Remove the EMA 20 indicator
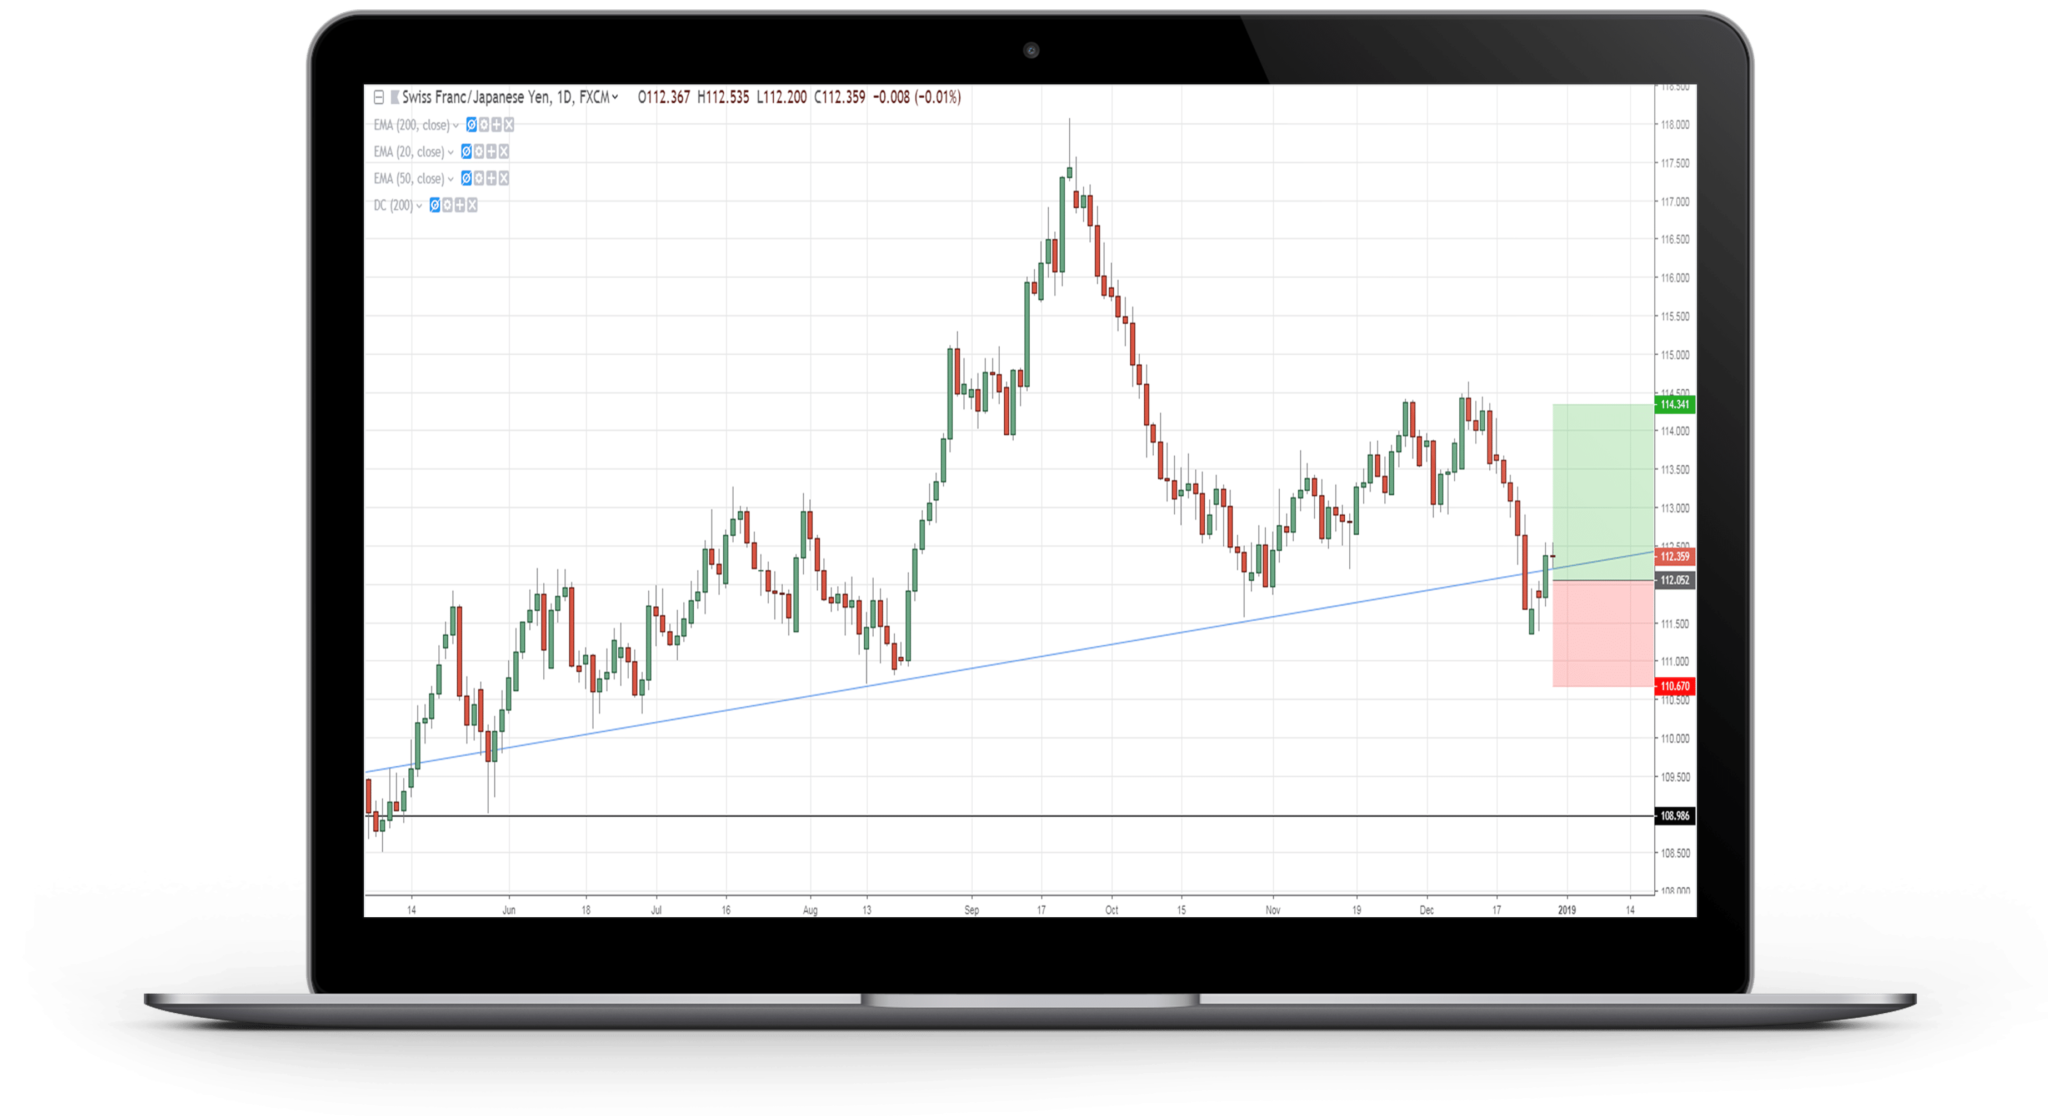 504,152
